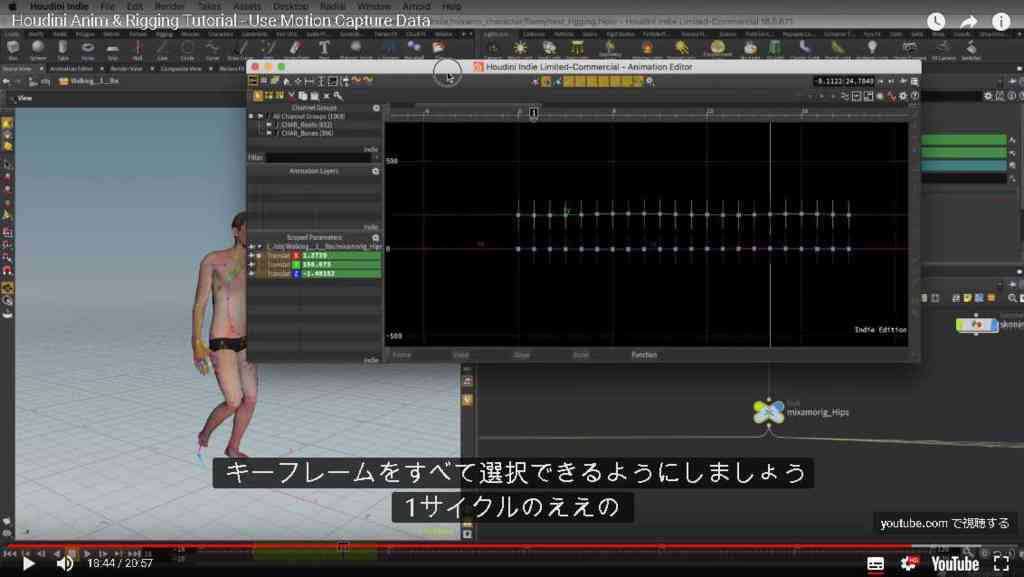Open Animation Editor help question-mark icon
1024x577 pixels.
click(914, 96)
